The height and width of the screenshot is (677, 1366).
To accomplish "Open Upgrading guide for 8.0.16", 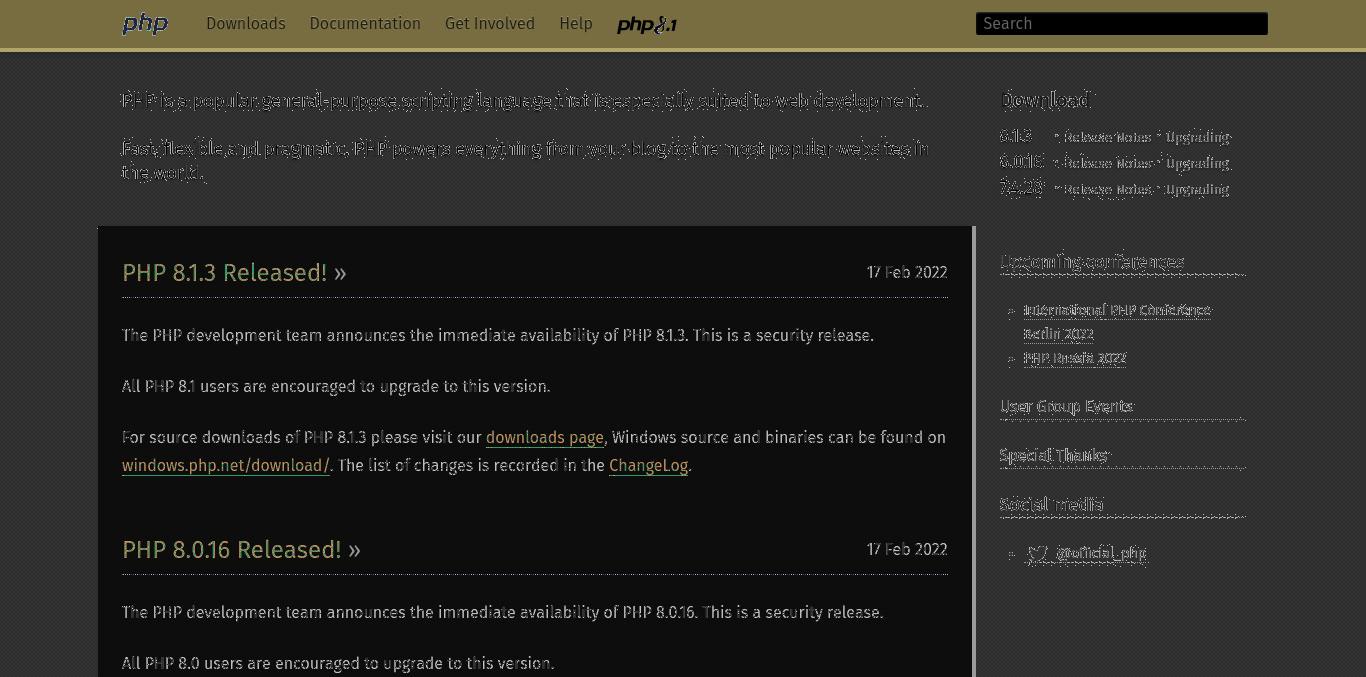I will click(x=1198, y=163).
